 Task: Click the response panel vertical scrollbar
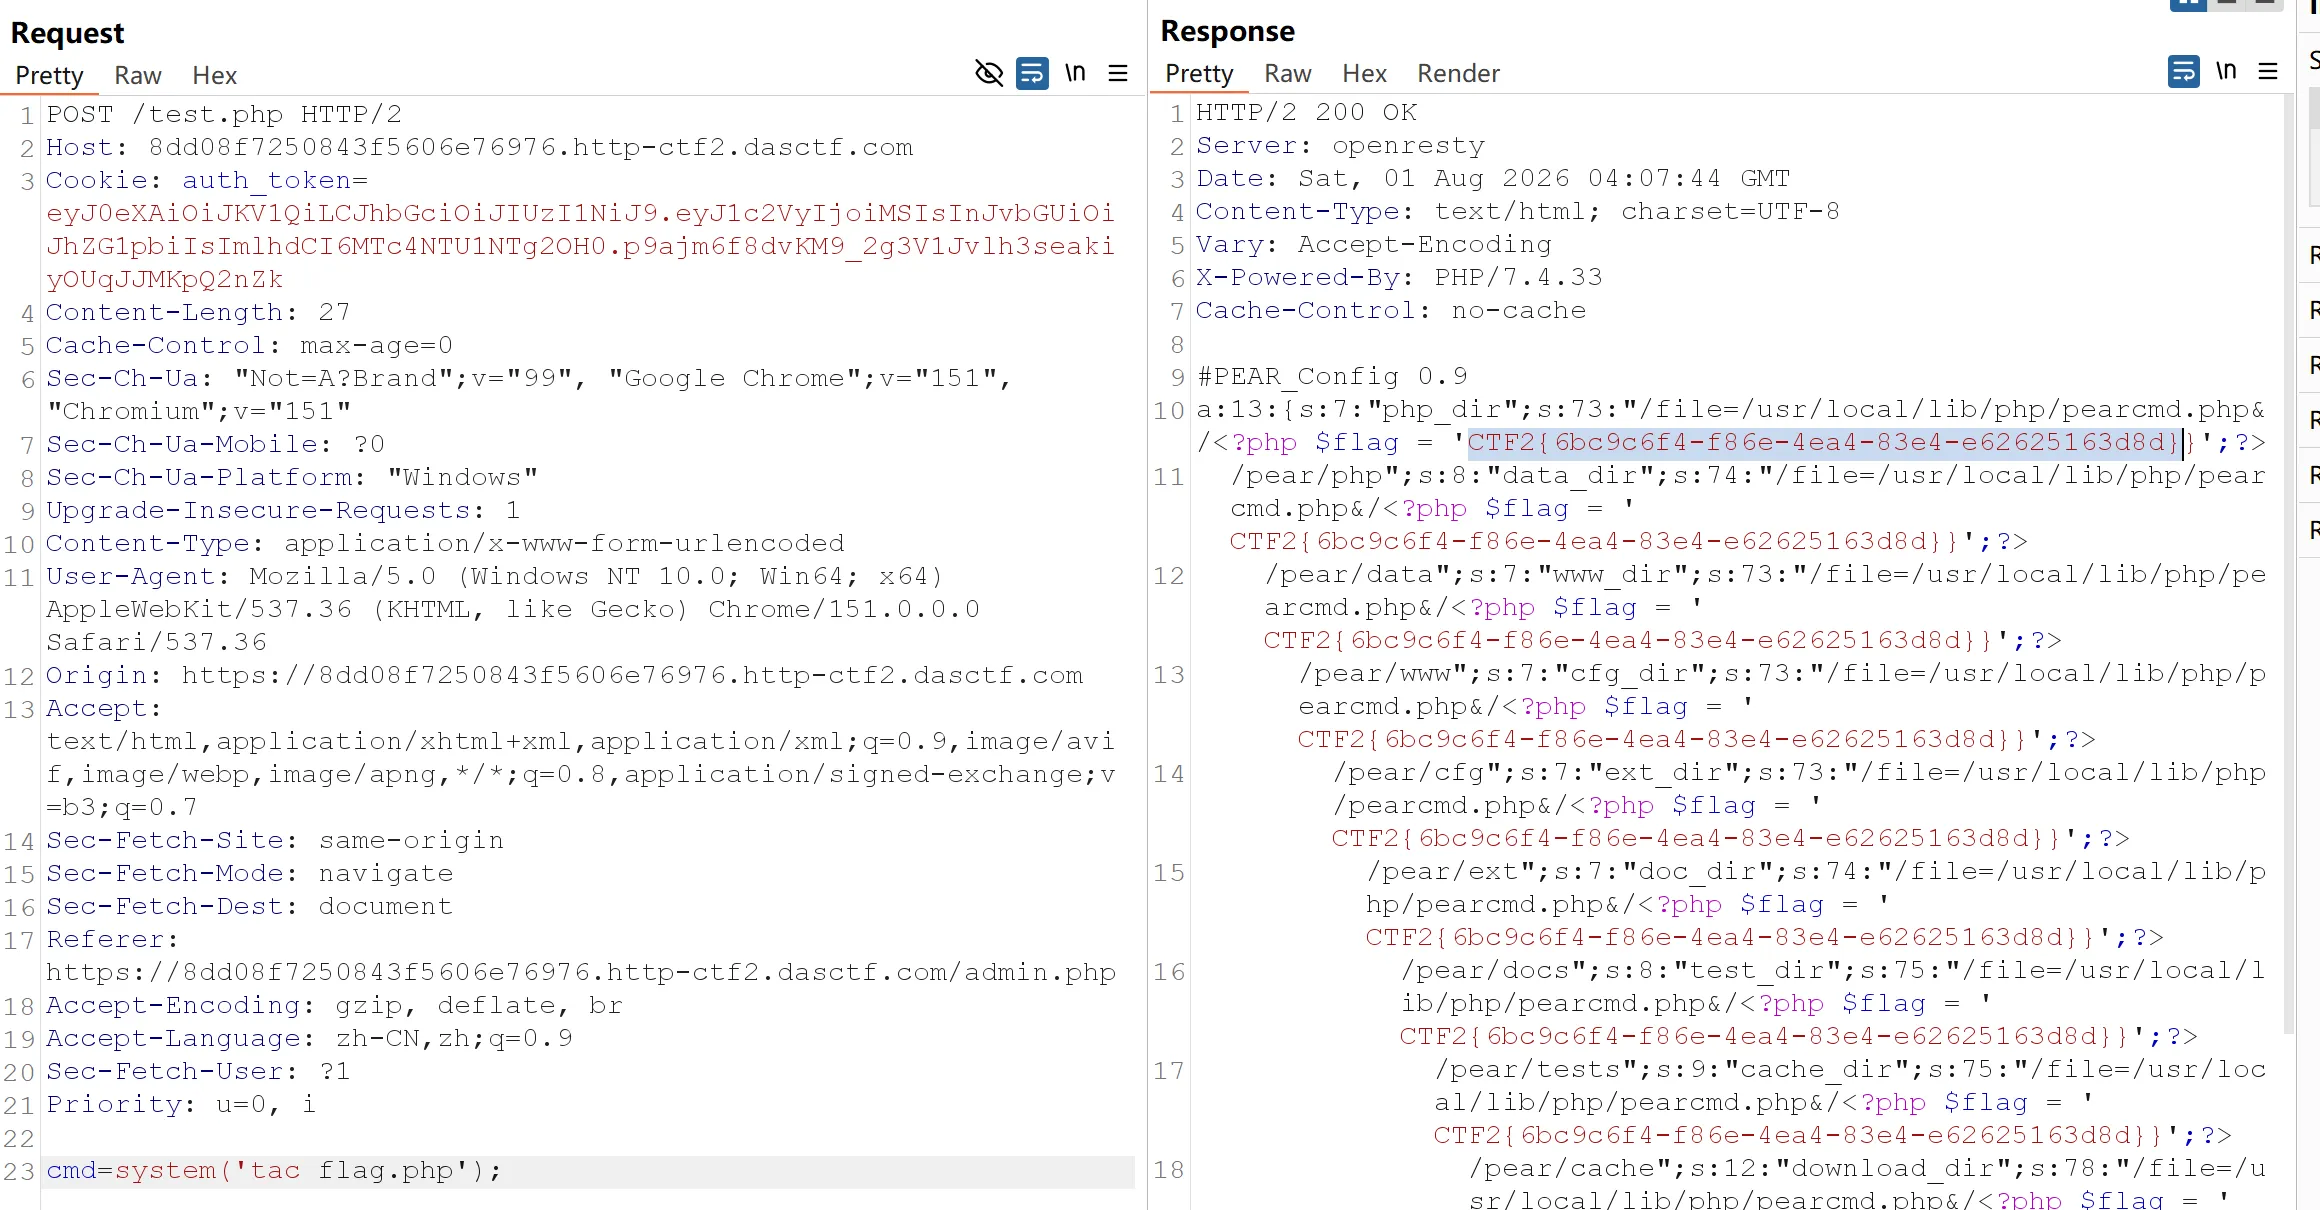(x=2289, y=565)
